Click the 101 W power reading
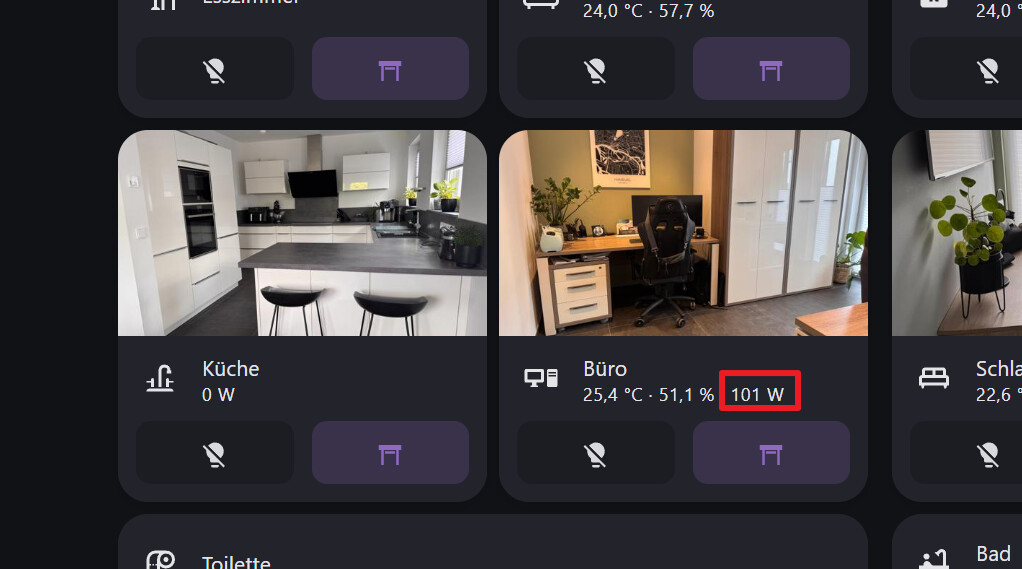The width and height of the screenshot is (1022, 569). [x=757, y=395]
